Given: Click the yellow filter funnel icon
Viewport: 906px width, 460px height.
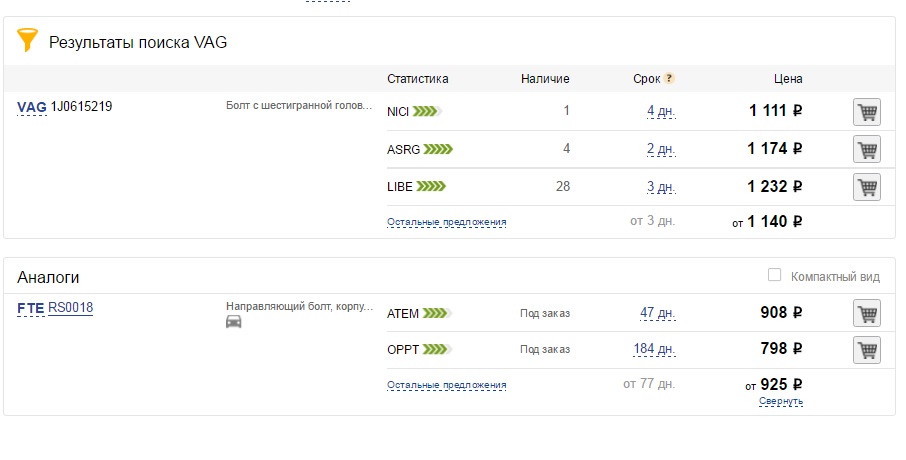Looking at the screenshot, I should [x=27, y=40].
